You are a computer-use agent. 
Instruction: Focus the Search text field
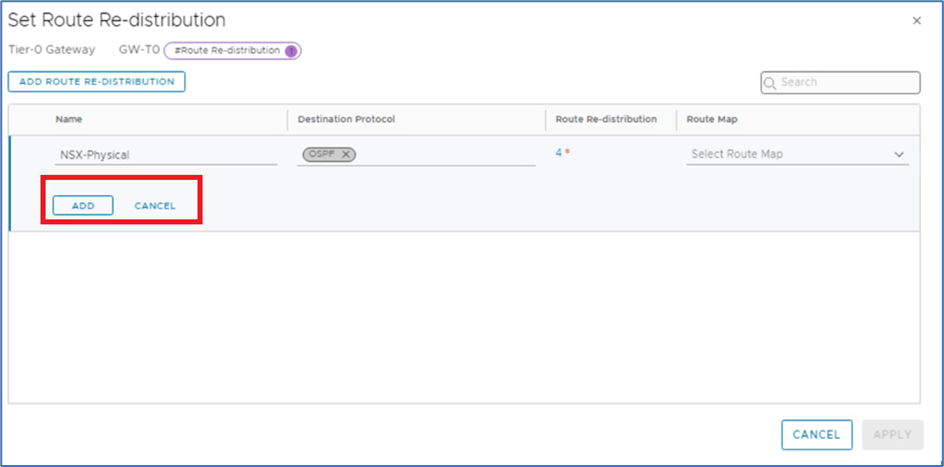(846, 82)
